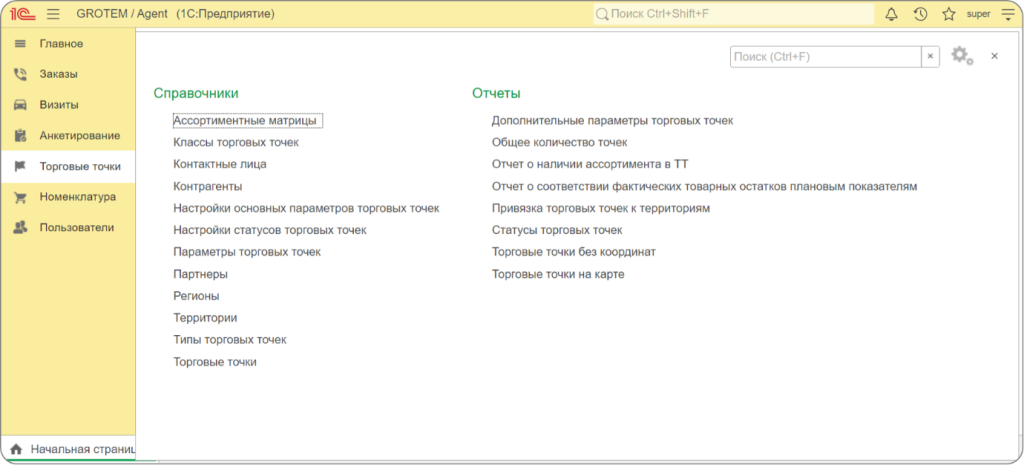Open Торговые точки на карте report

click(x=558, y=274)
